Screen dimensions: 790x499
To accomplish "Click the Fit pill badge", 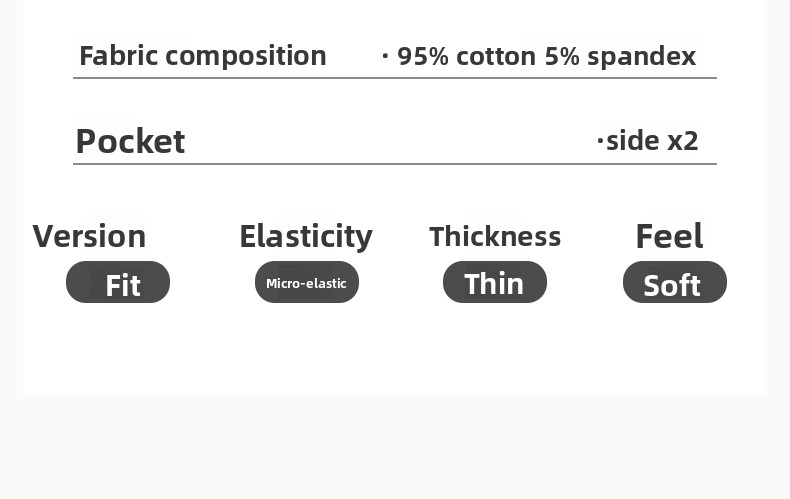I will (x=118, y=283).
